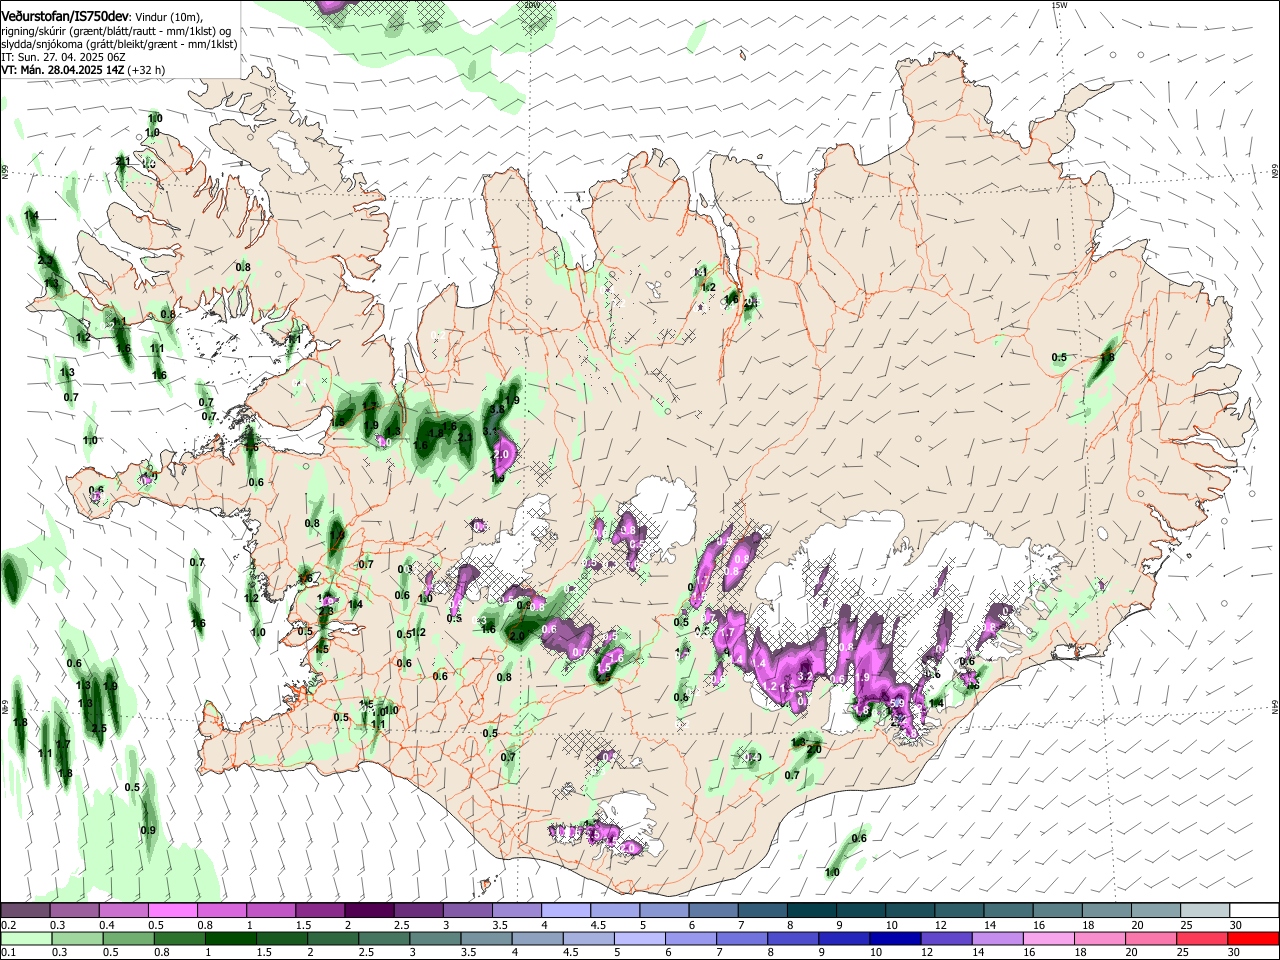Pick the purple 12 swatch in rain scale
Image resolution: width=1280 pixels, height=960 pixels.
coord(947,938)
